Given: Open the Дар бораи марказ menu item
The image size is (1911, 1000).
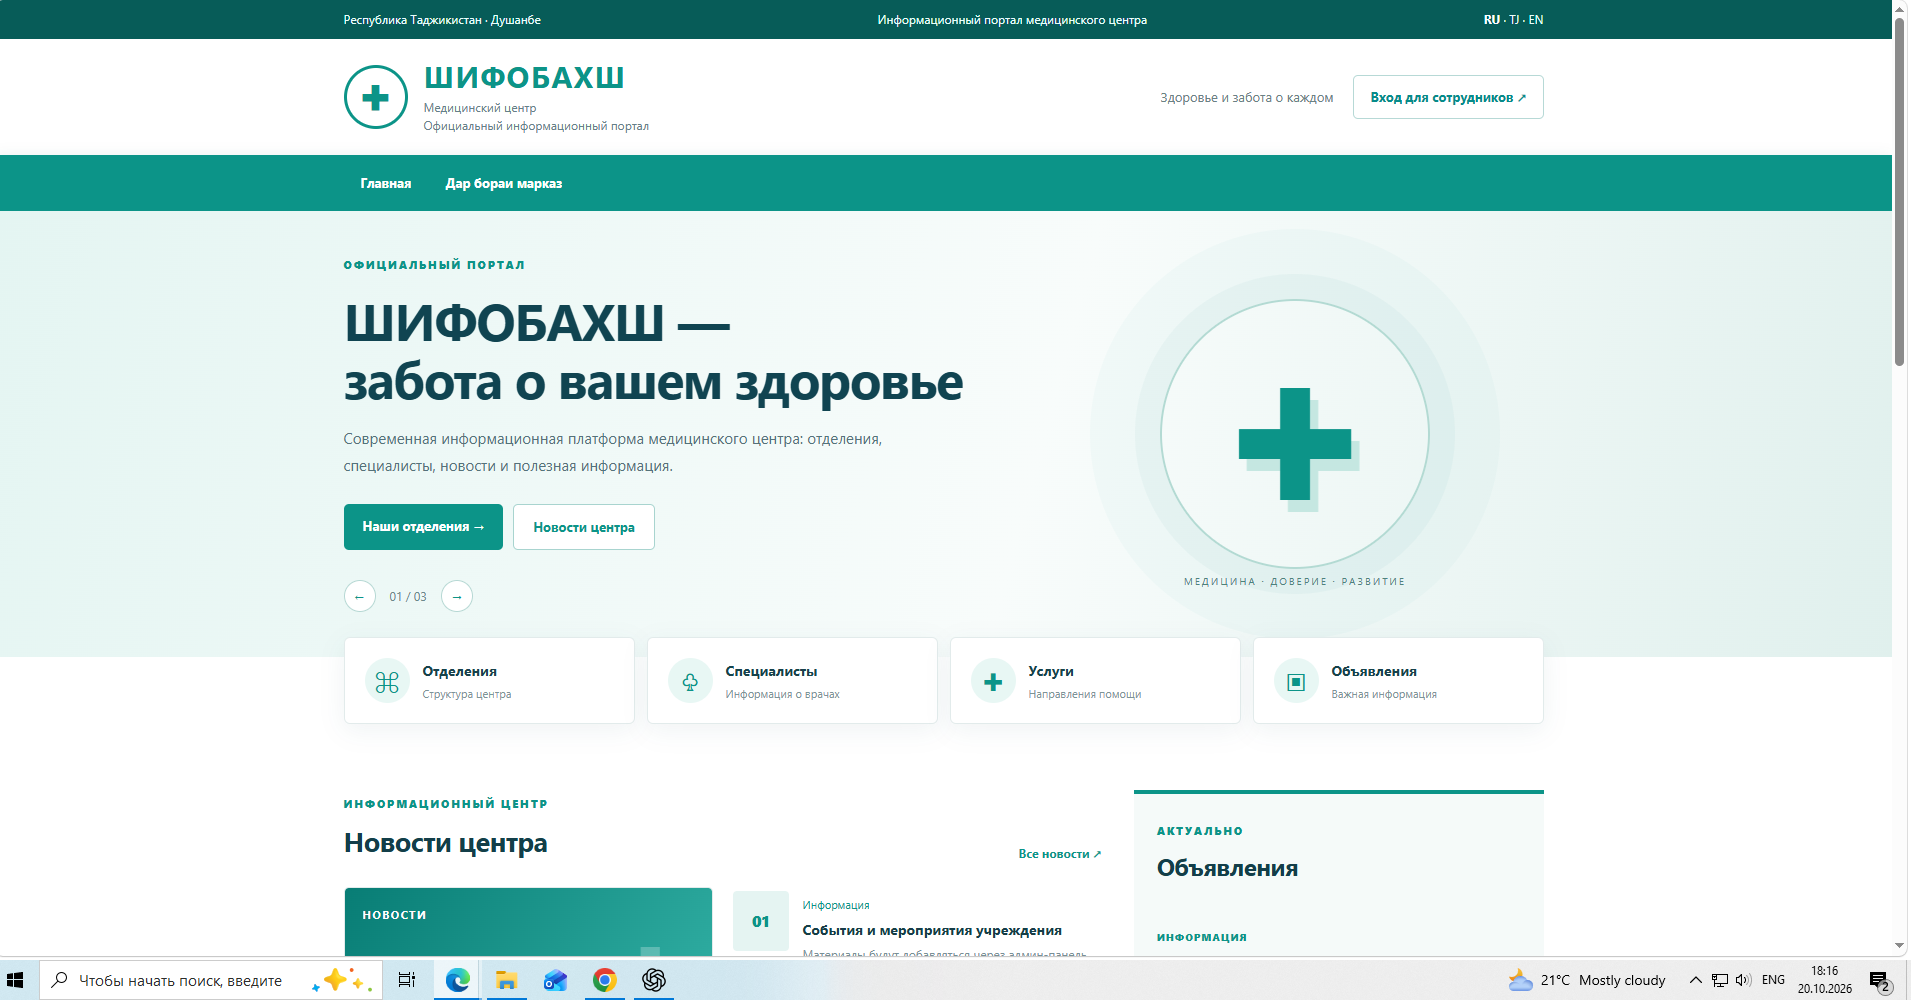Looking at the screenshot, I should pyautogui.click(x=504, y=183).
